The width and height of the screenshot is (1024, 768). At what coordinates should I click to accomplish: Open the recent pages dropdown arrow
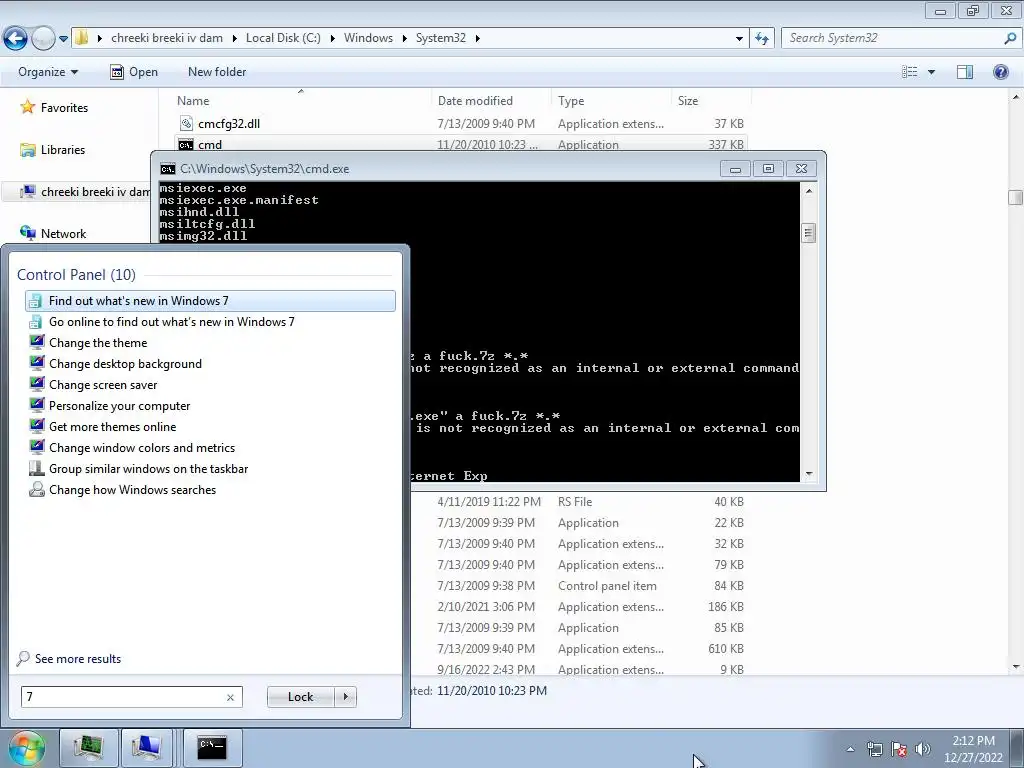coord(63,39)
